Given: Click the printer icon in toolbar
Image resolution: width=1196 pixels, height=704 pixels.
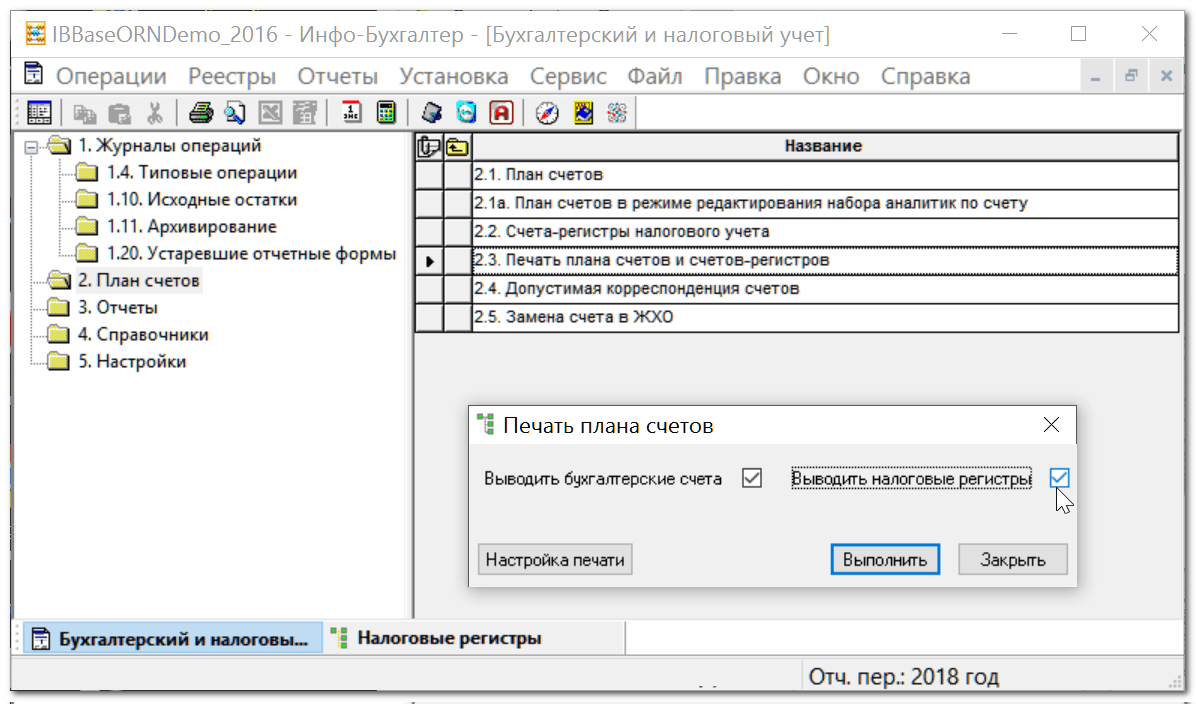Looking at the screenshot, I should pyautogui.click(x=201, y=113).
